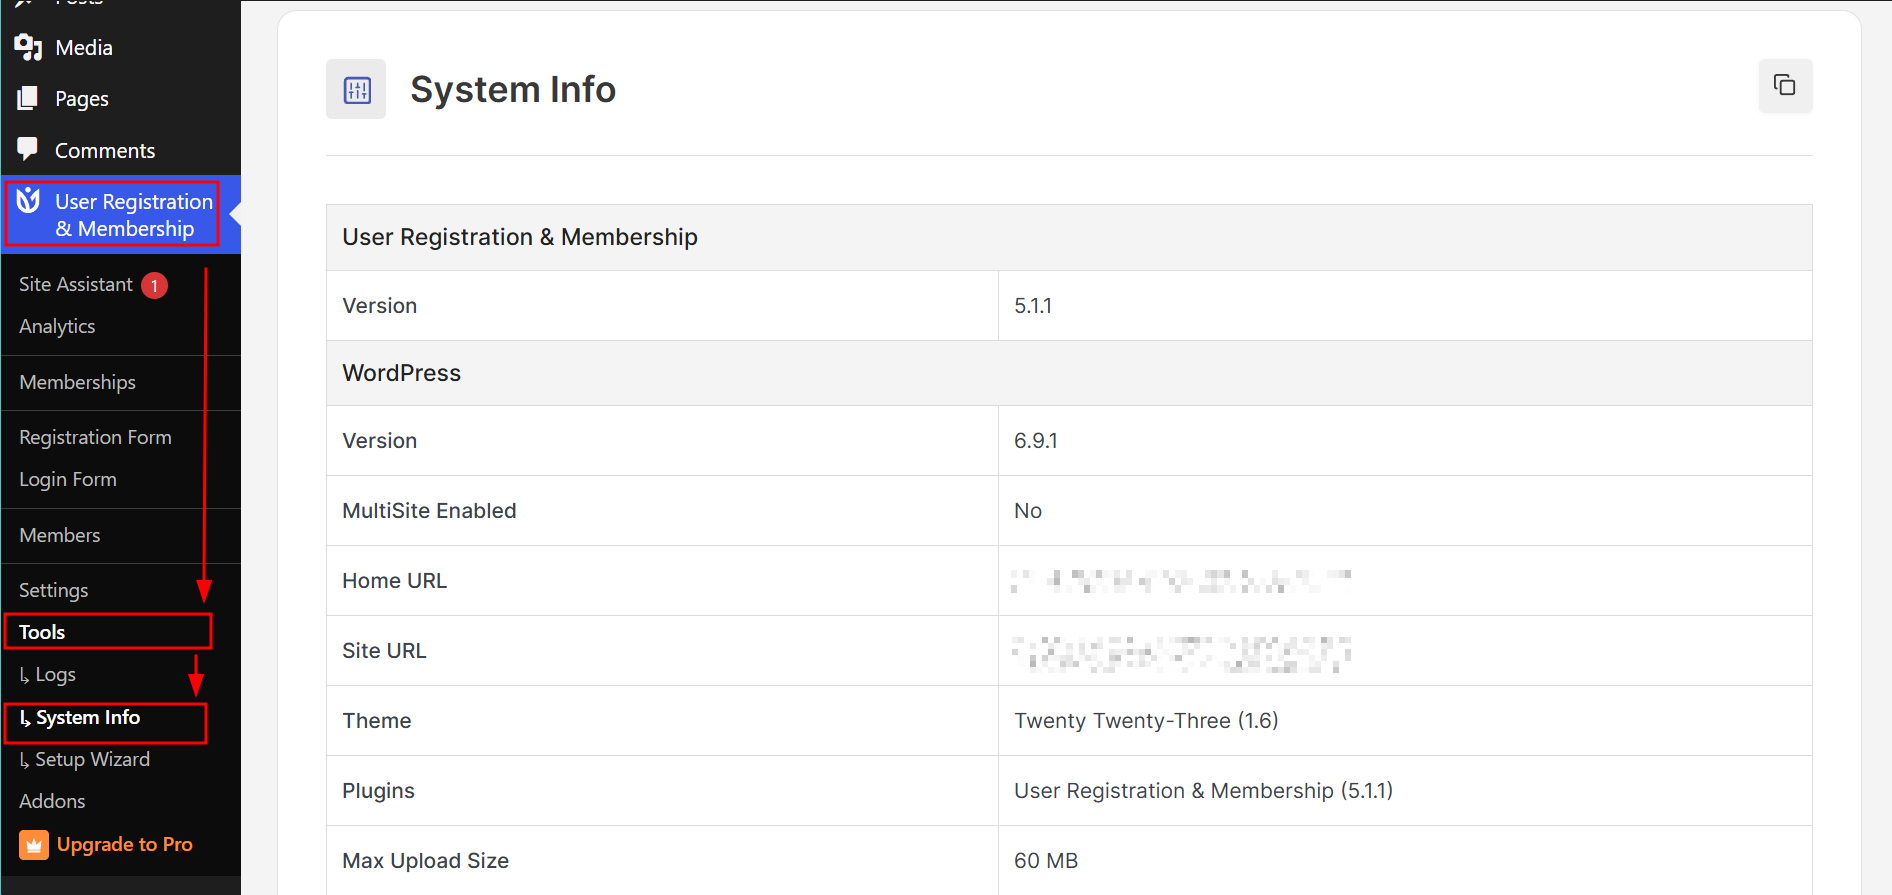Open Addons page

[52, 801]
